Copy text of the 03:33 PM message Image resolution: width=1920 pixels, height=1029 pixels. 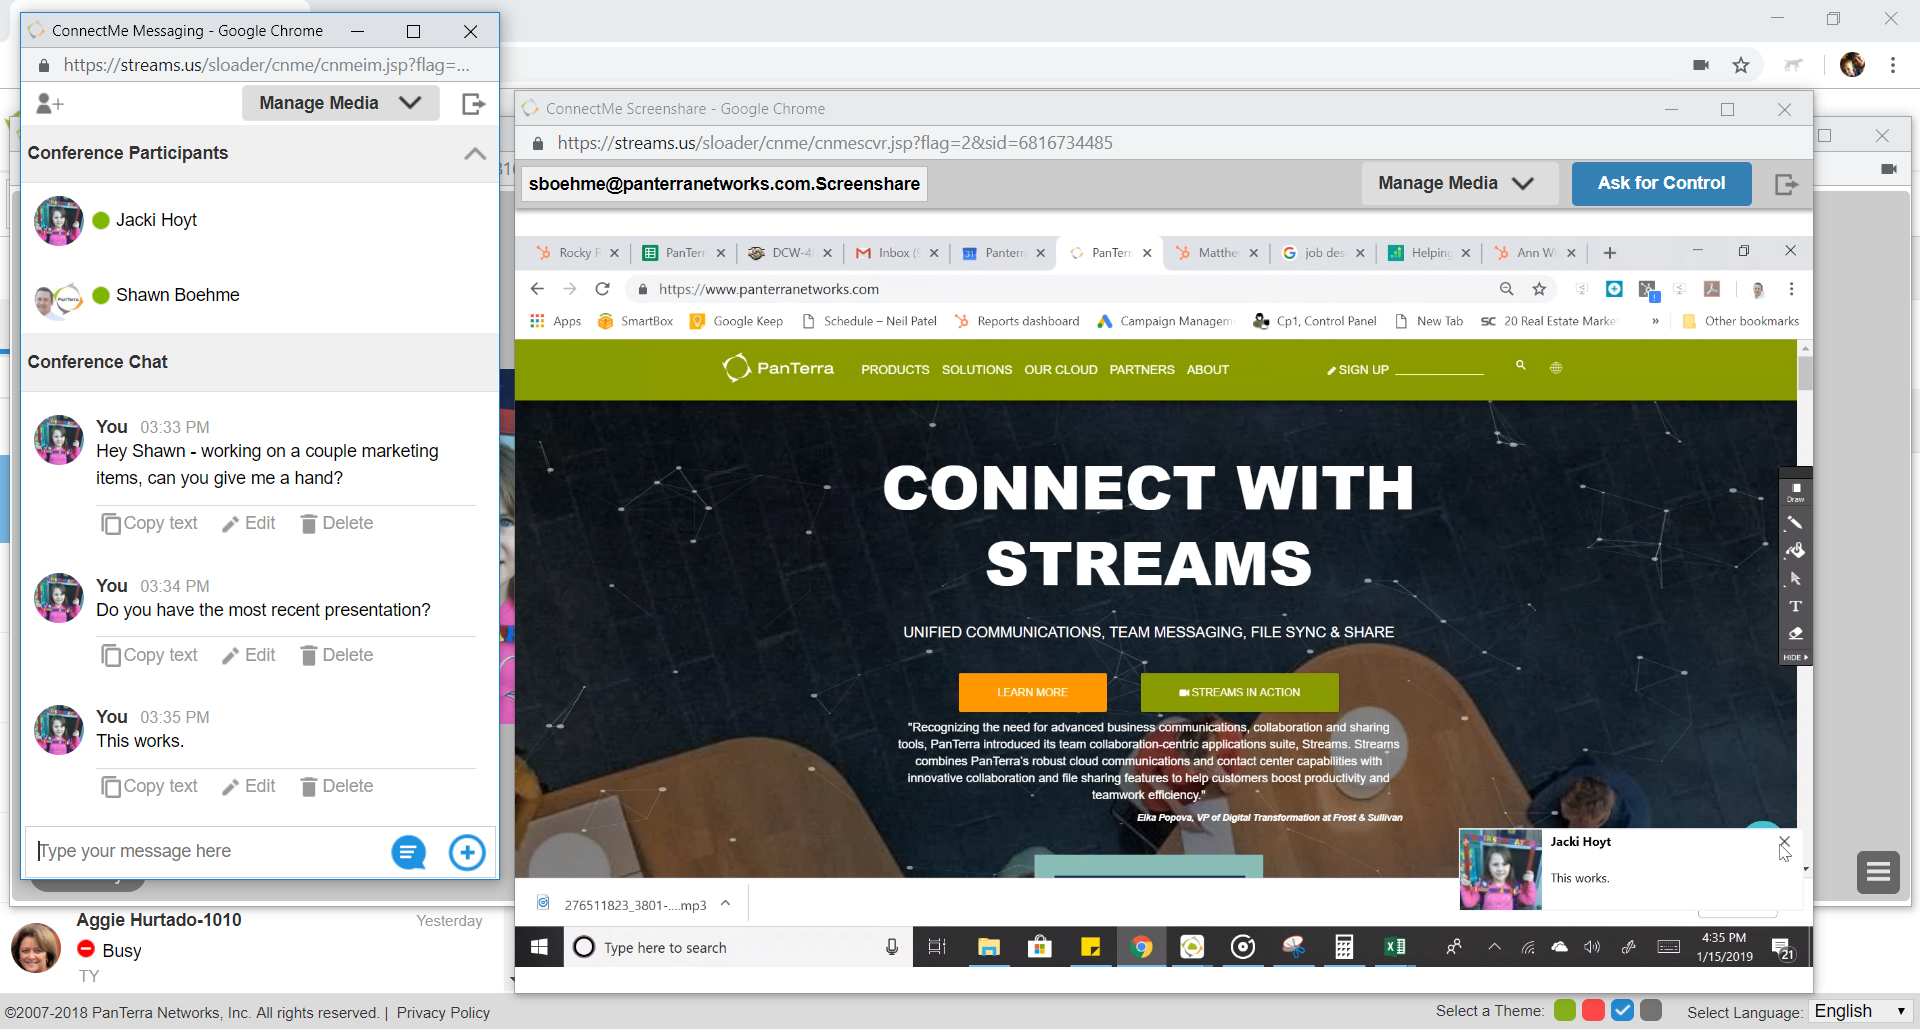150,523
